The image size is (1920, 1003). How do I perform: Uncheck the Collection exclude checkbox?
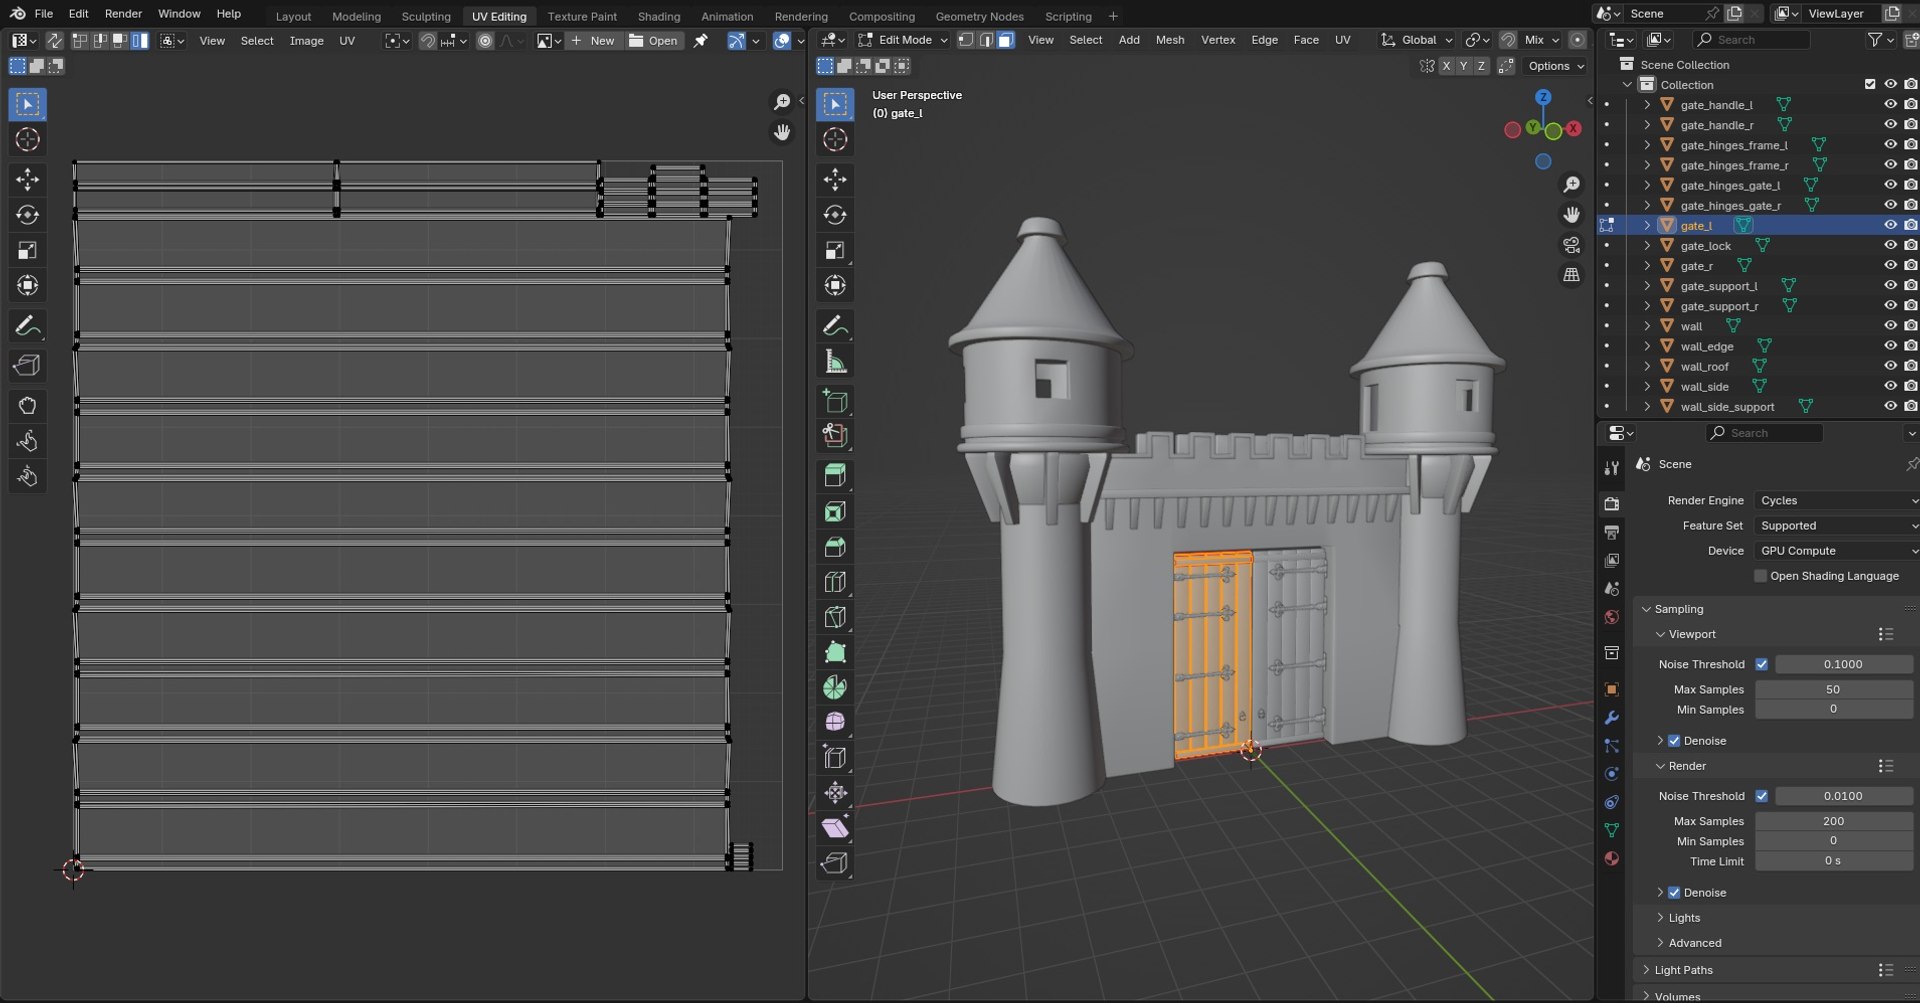(x=1870, y=84)
